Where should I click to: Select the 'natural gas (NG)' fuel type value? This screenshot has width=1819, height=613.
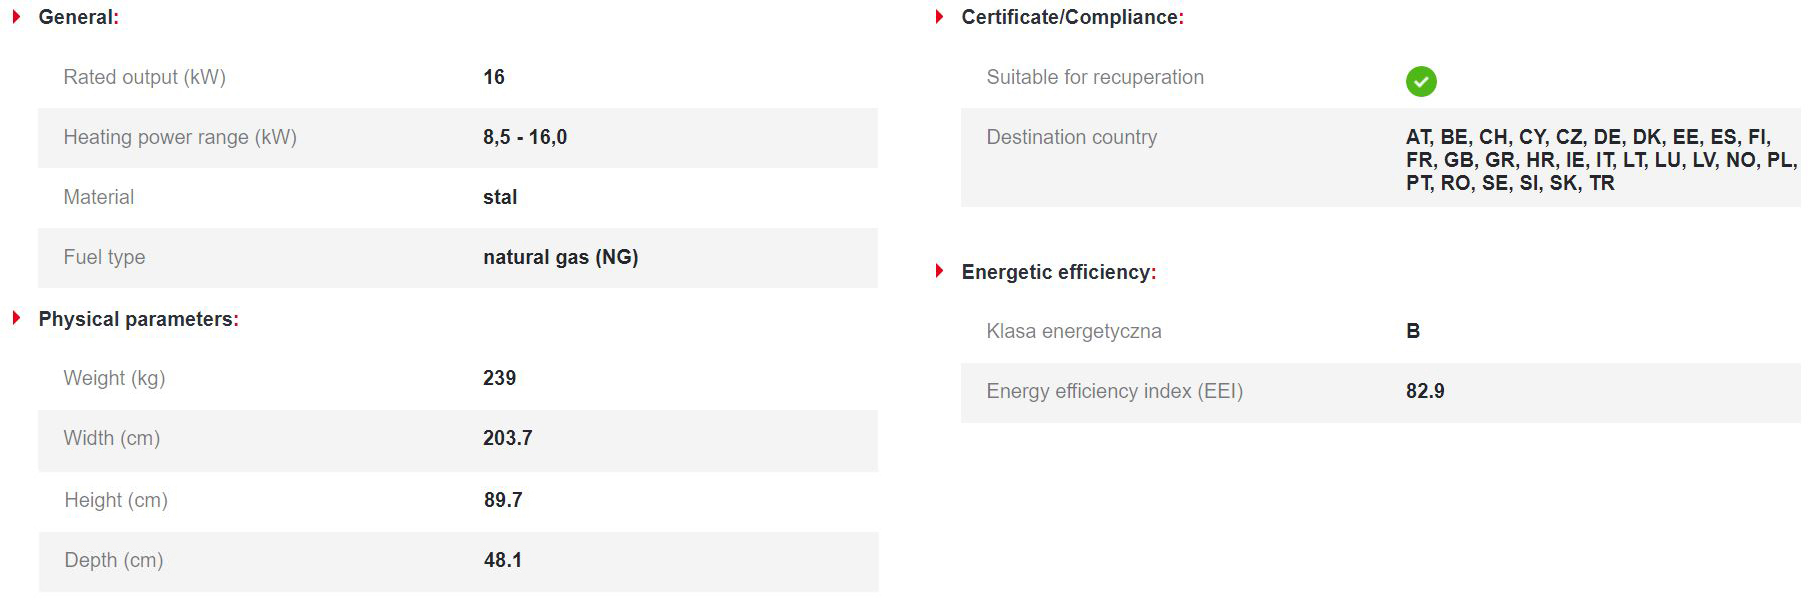(560, 257)
